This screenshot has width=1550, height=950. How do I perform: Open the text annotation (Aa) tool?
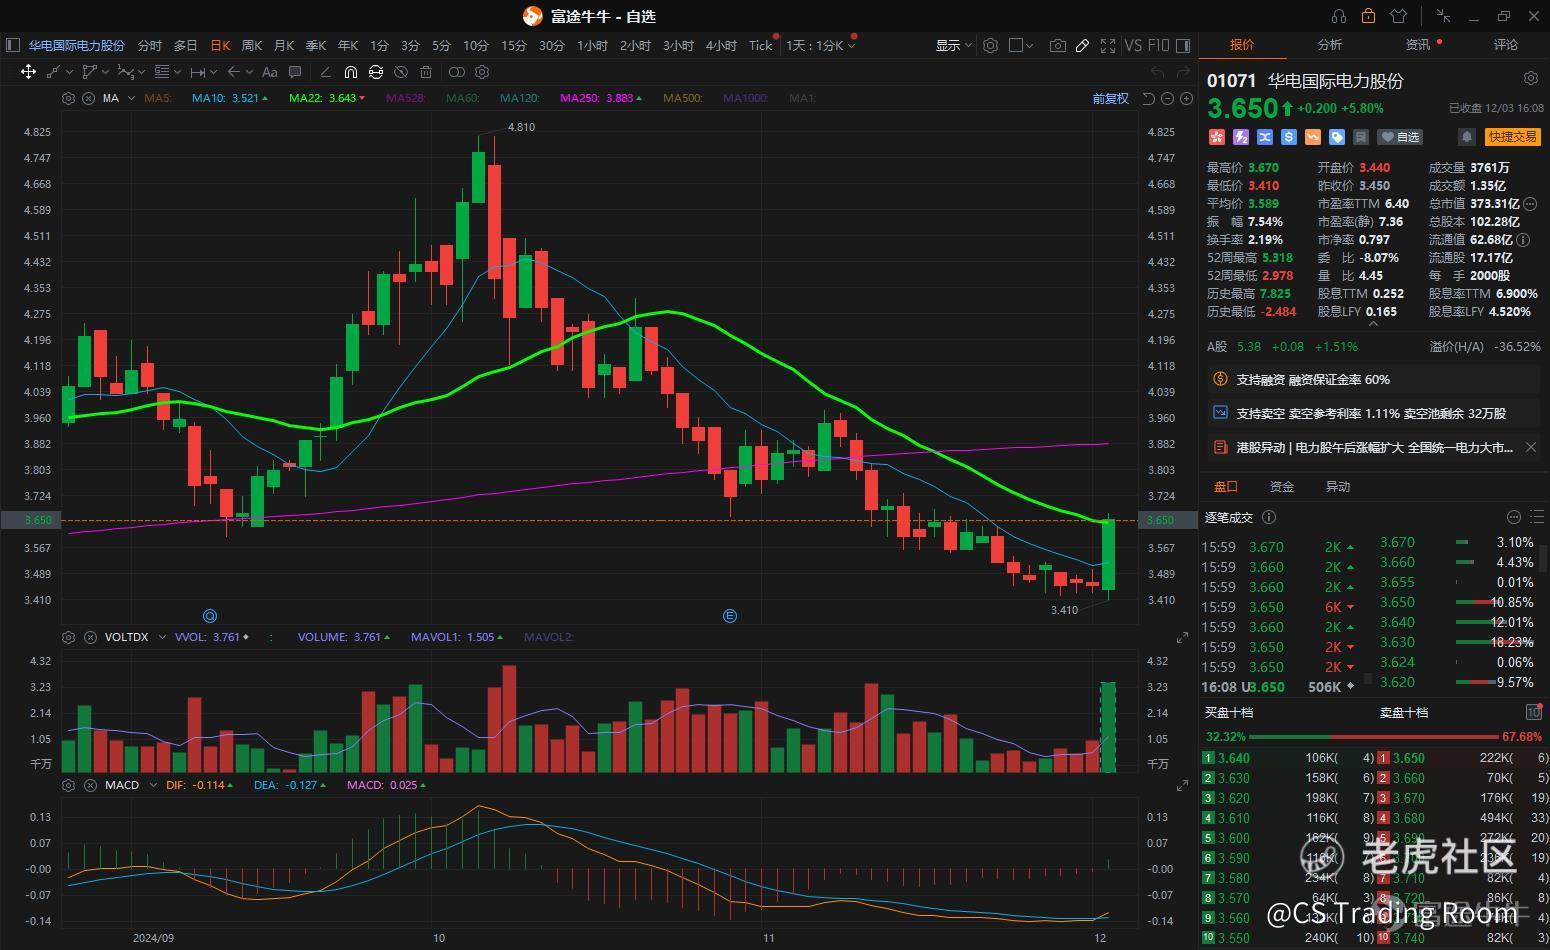[x=269, y=72]
